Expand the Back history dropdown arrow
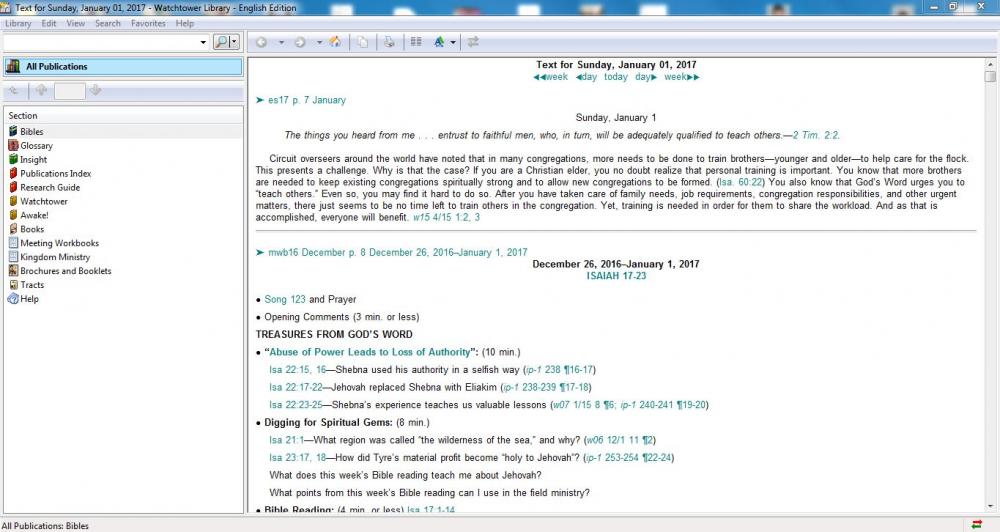The width and height of the screenshot is (1000, 532). pyautogui.click(x=281, y=42)
